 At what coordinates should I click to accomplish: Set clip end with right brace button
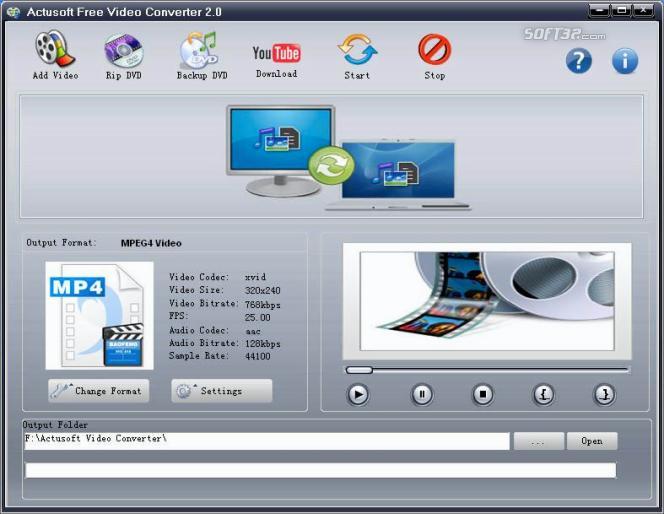pos(604,395)
